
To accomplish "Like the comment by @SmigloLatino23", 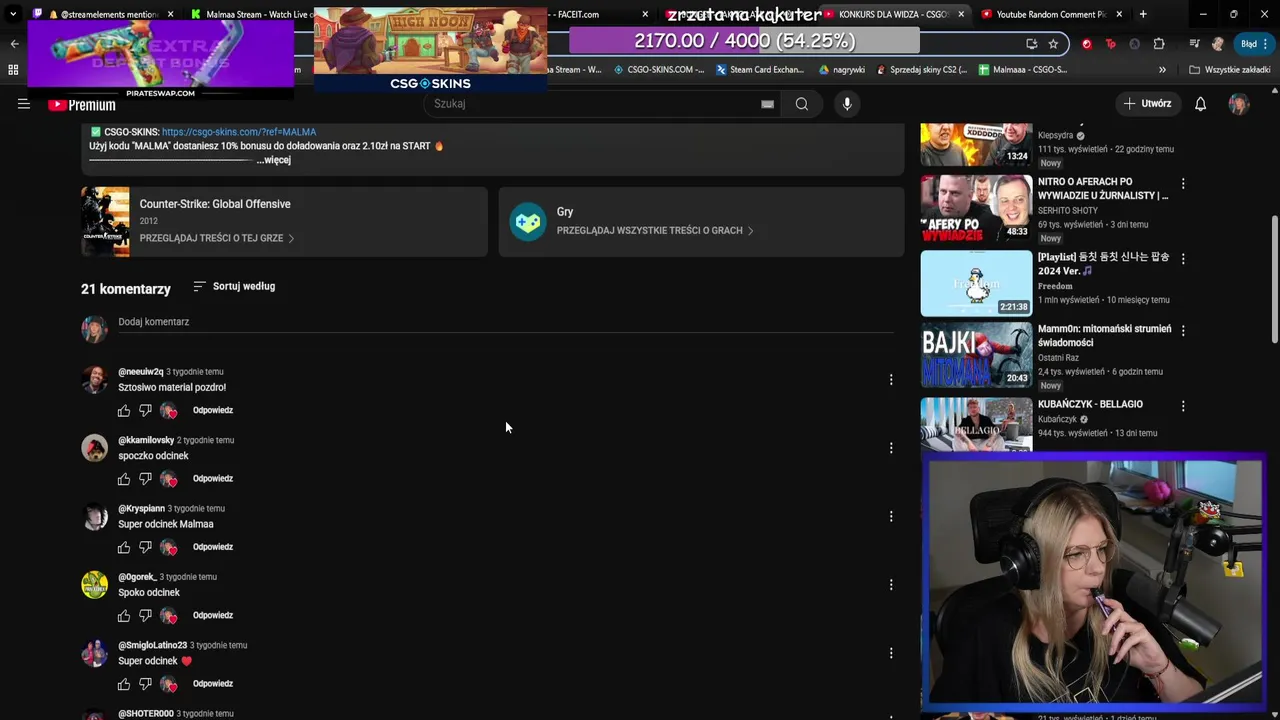I will pos(124,684).
